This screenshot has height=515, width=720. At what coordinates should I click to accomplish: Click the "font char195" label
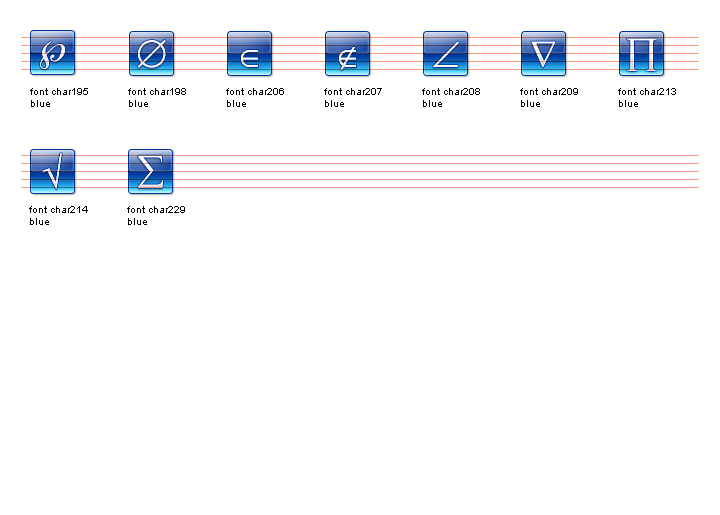tap(59, 92)
